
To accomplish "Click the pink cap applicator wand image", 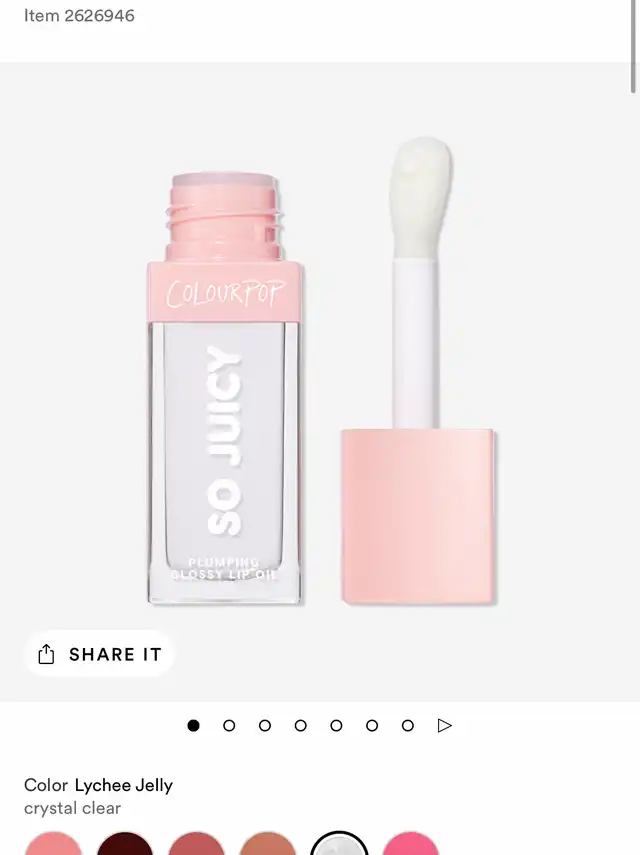I will tap(418, 371).
